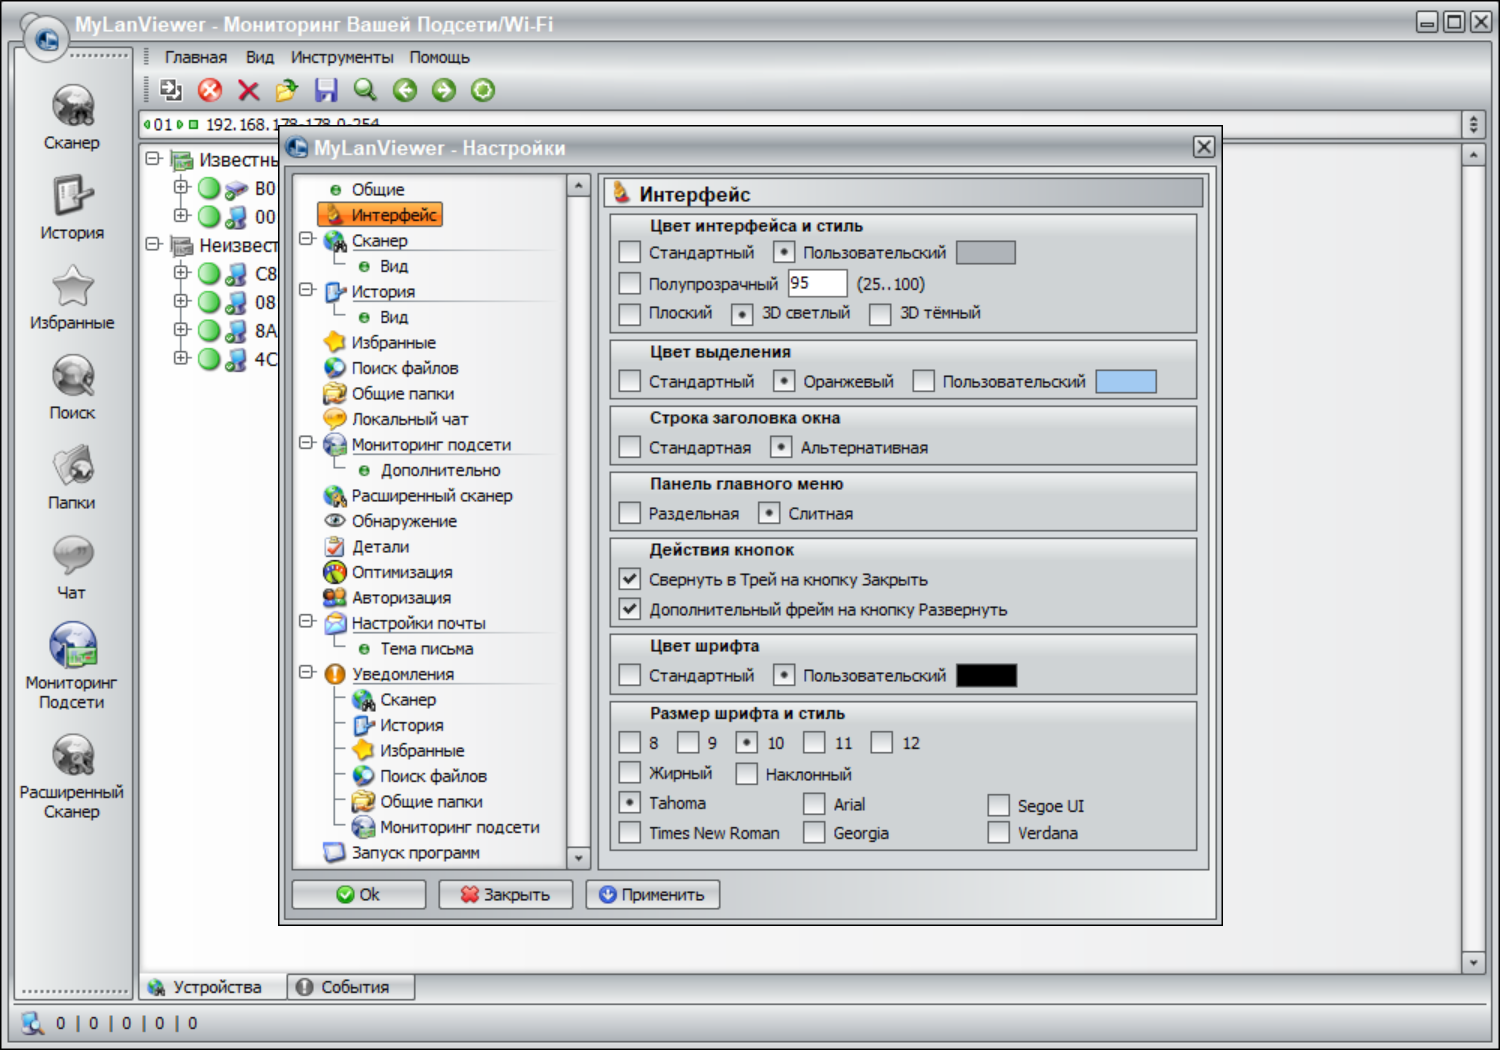Uncheck Дополнительный фрейм на кнопку Развернуть

click(x=629, y=608)
